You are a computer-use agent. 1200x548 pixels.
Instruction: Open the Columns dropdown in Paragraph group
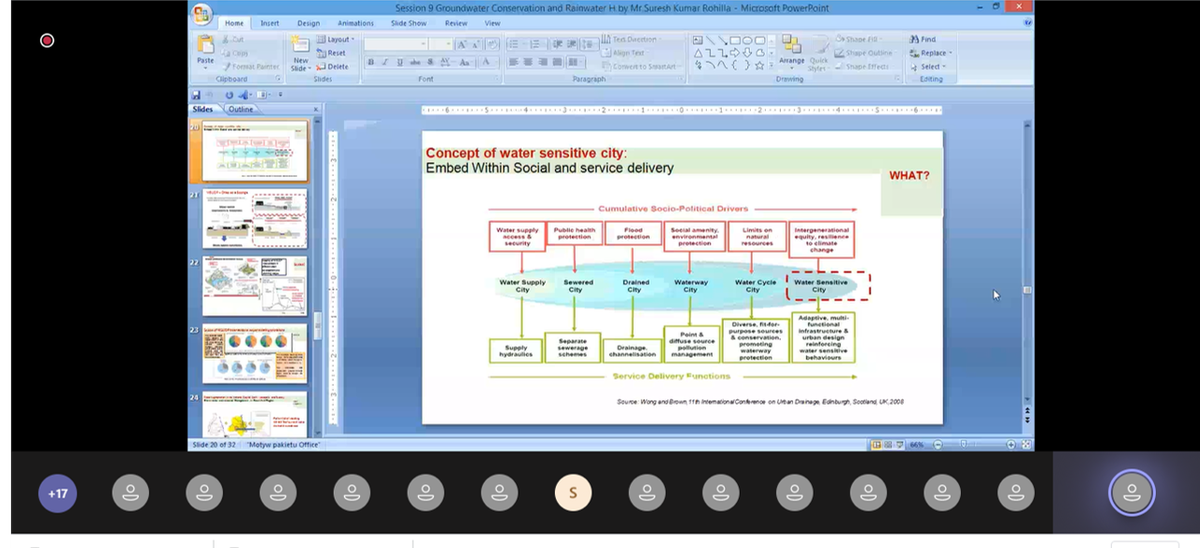tap(576, 62)
